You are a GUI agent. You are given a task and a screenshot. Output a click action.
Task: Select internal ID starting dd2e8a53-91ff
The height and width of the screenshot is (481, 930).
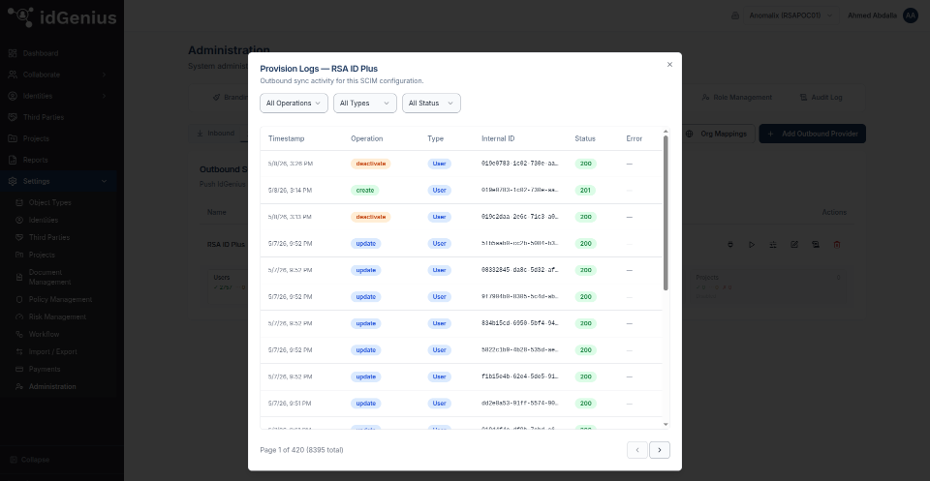point(520,404)
